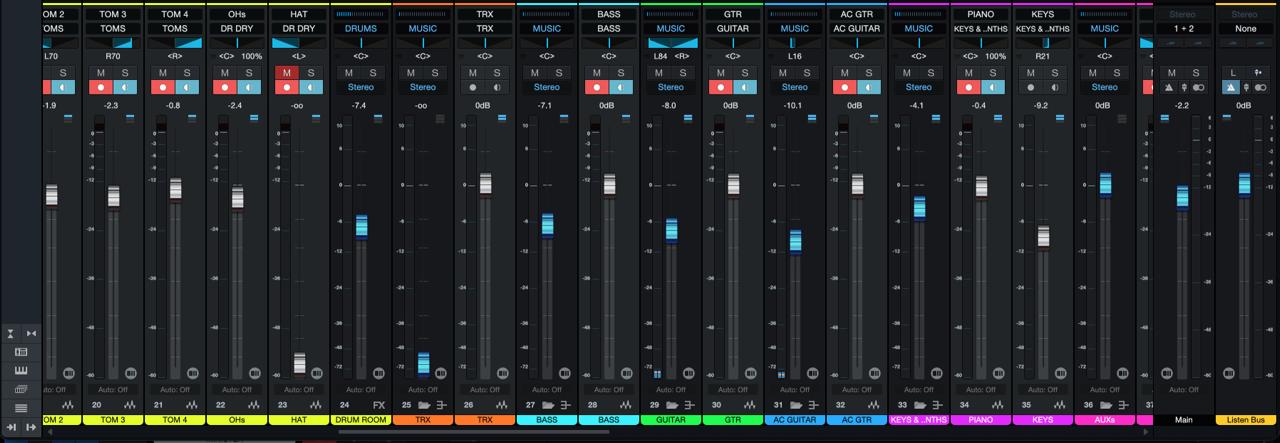Click waveform type icon on HAT channel

click(316, 405)
